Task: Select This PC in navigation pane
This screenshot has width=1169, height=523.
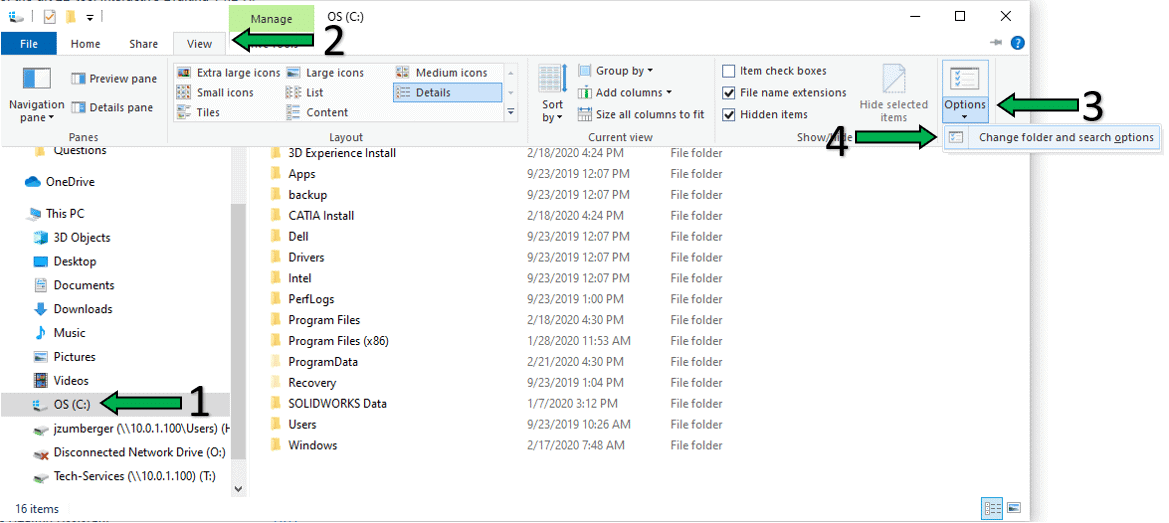Action: coord(55,214)
